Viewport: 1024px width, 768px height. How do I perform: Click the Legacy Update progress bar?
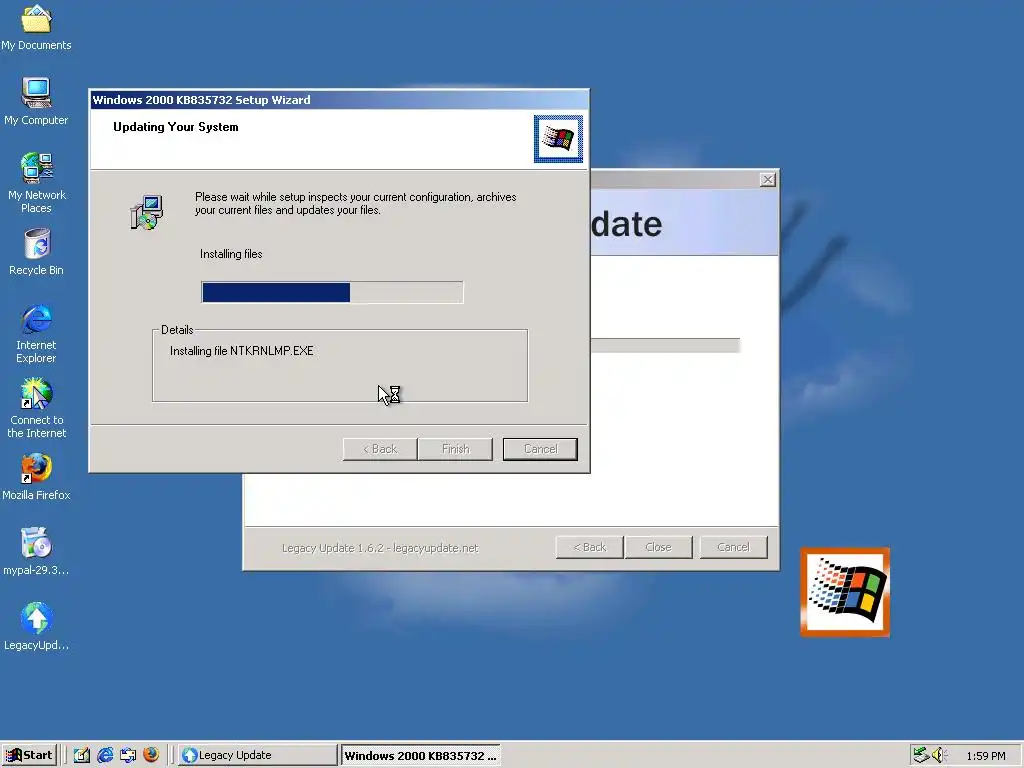pyautogui.click(x=665, y=345)
